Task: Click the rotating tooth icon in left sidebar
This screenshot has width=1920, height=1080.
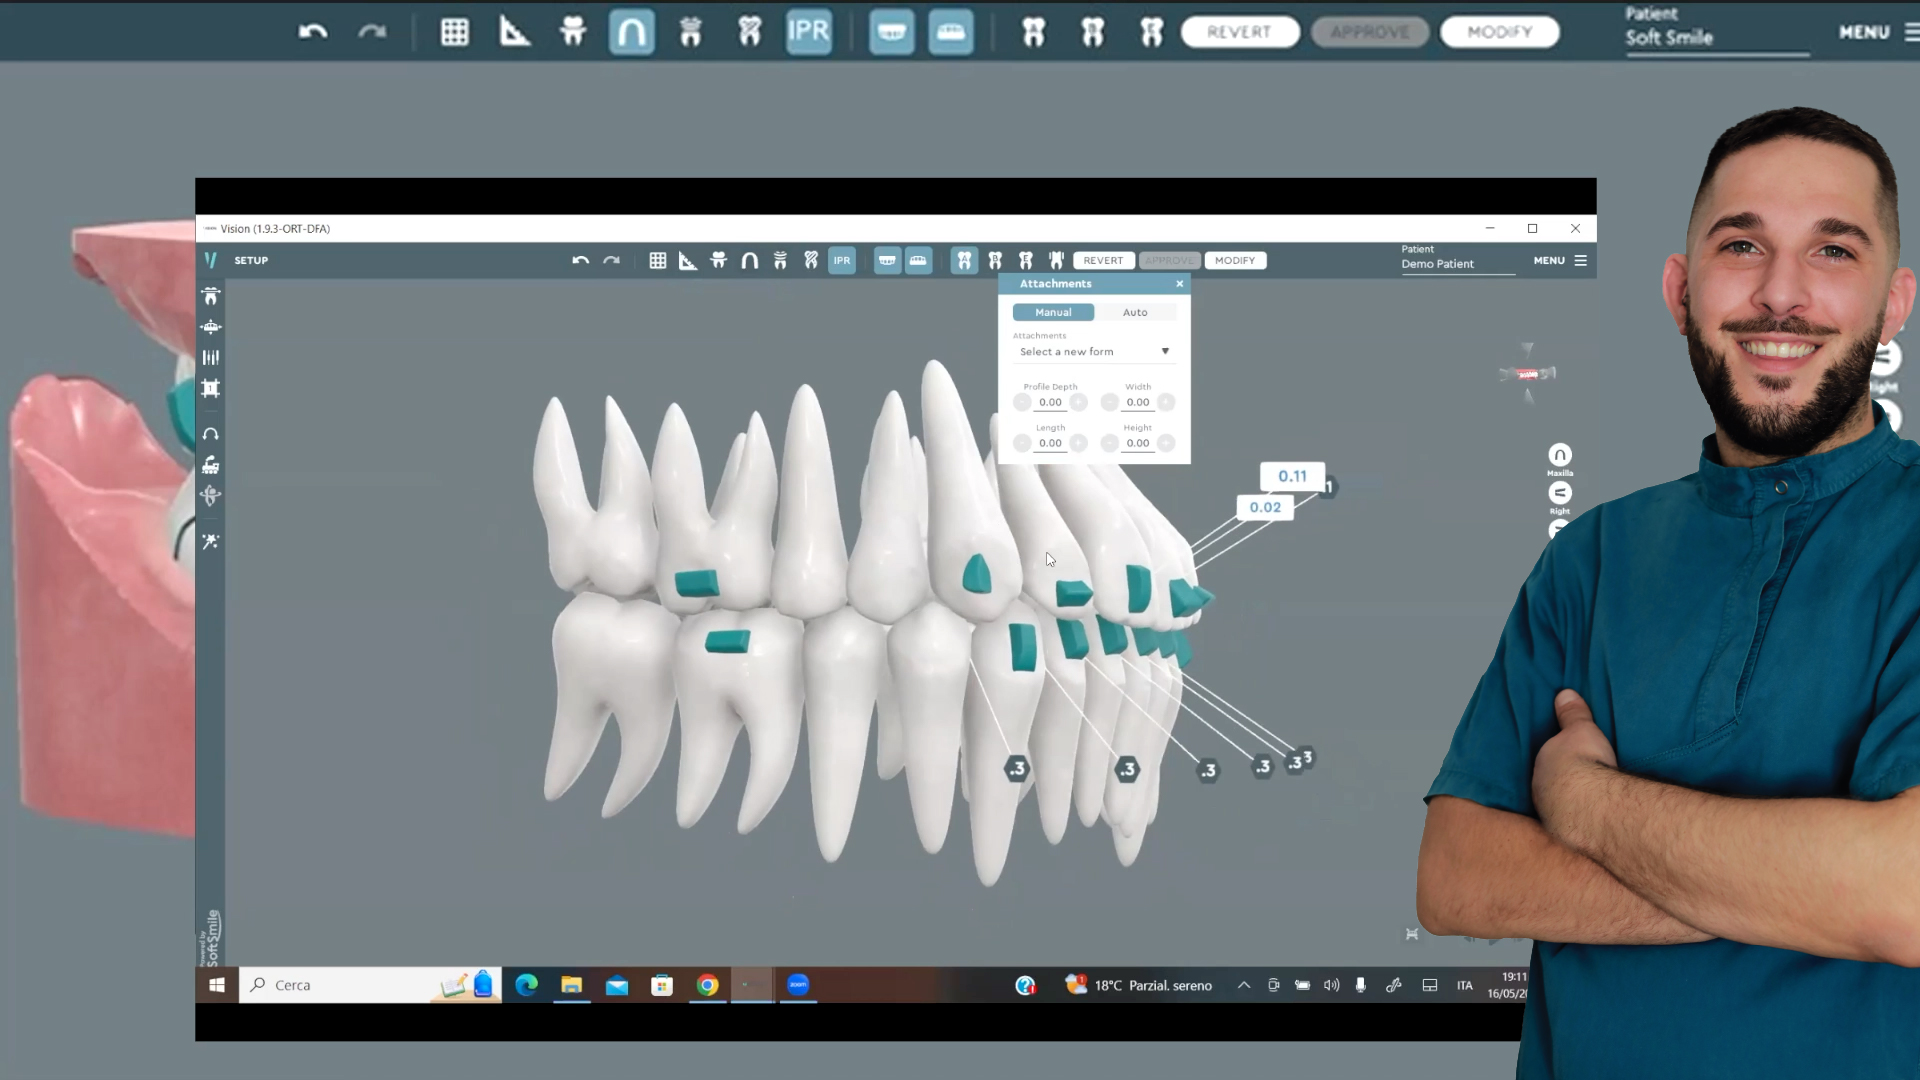Action: click(211, 496)
